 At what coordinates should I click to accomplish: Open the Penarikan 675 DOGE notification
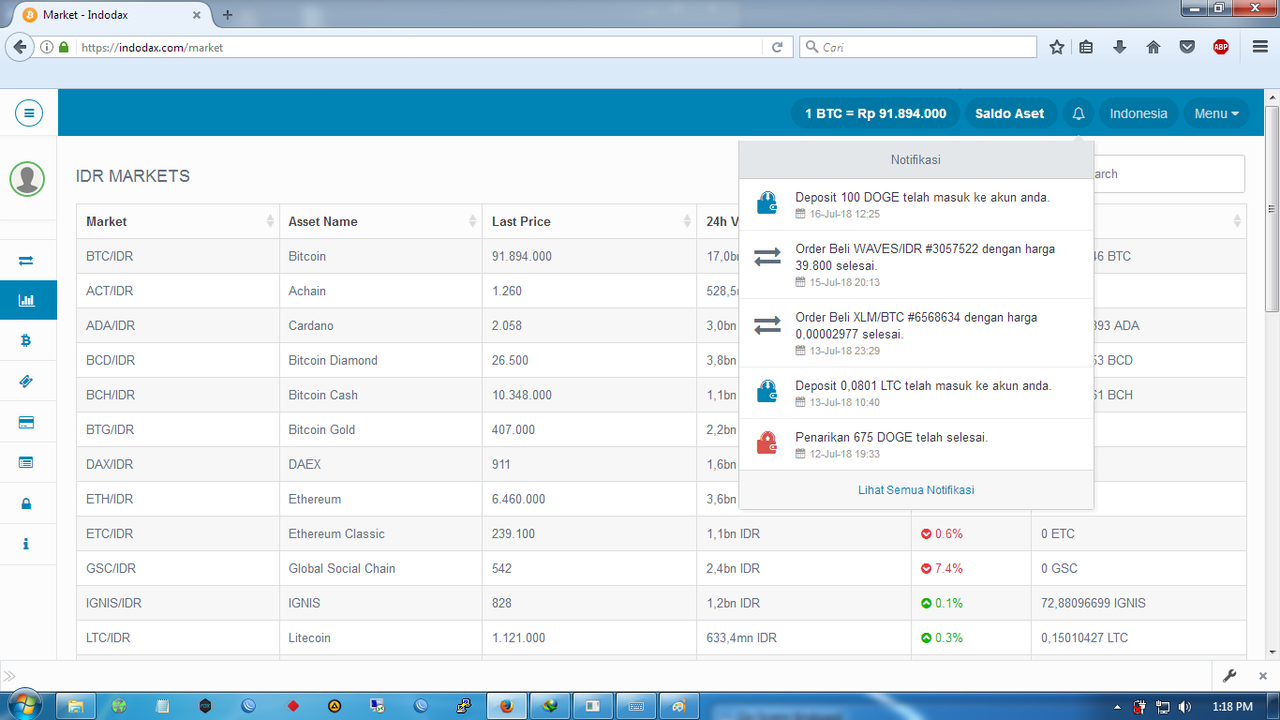click(x=916, y=445)
